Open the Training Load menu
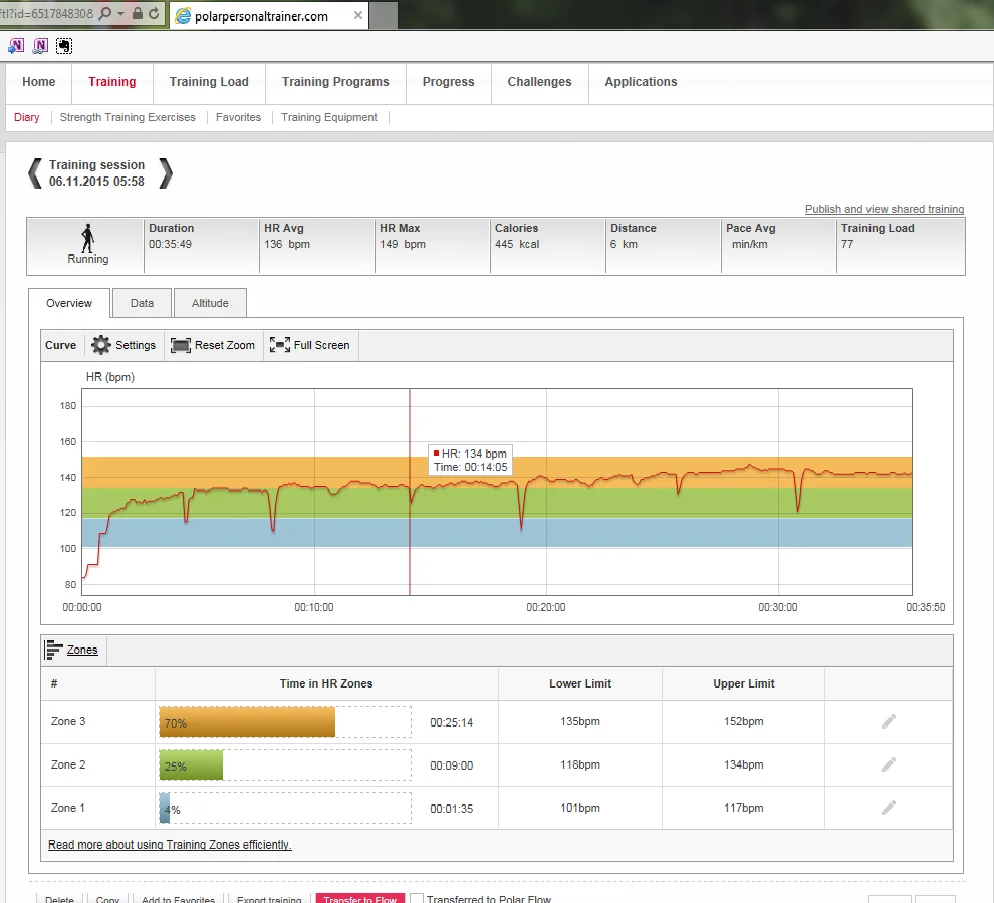Screen dimensions: 994x903 [209, 82]
